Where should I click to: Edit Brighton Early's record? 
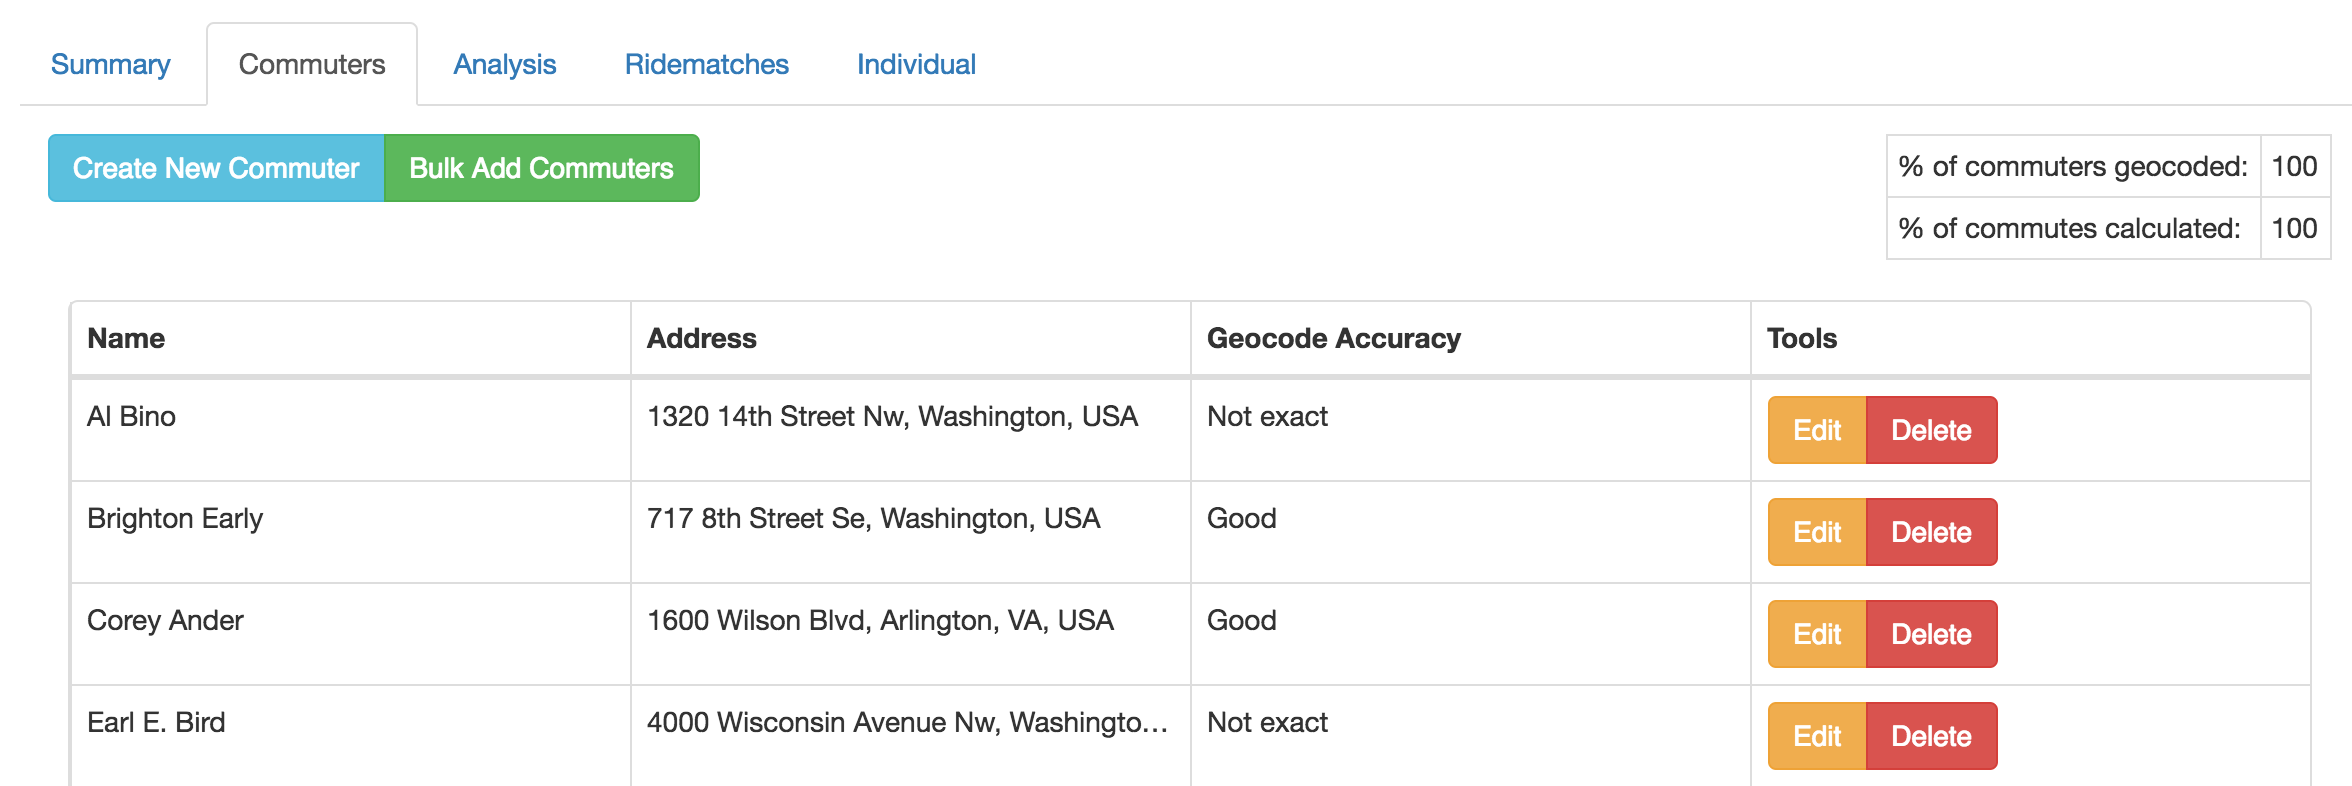[1817, 532]
